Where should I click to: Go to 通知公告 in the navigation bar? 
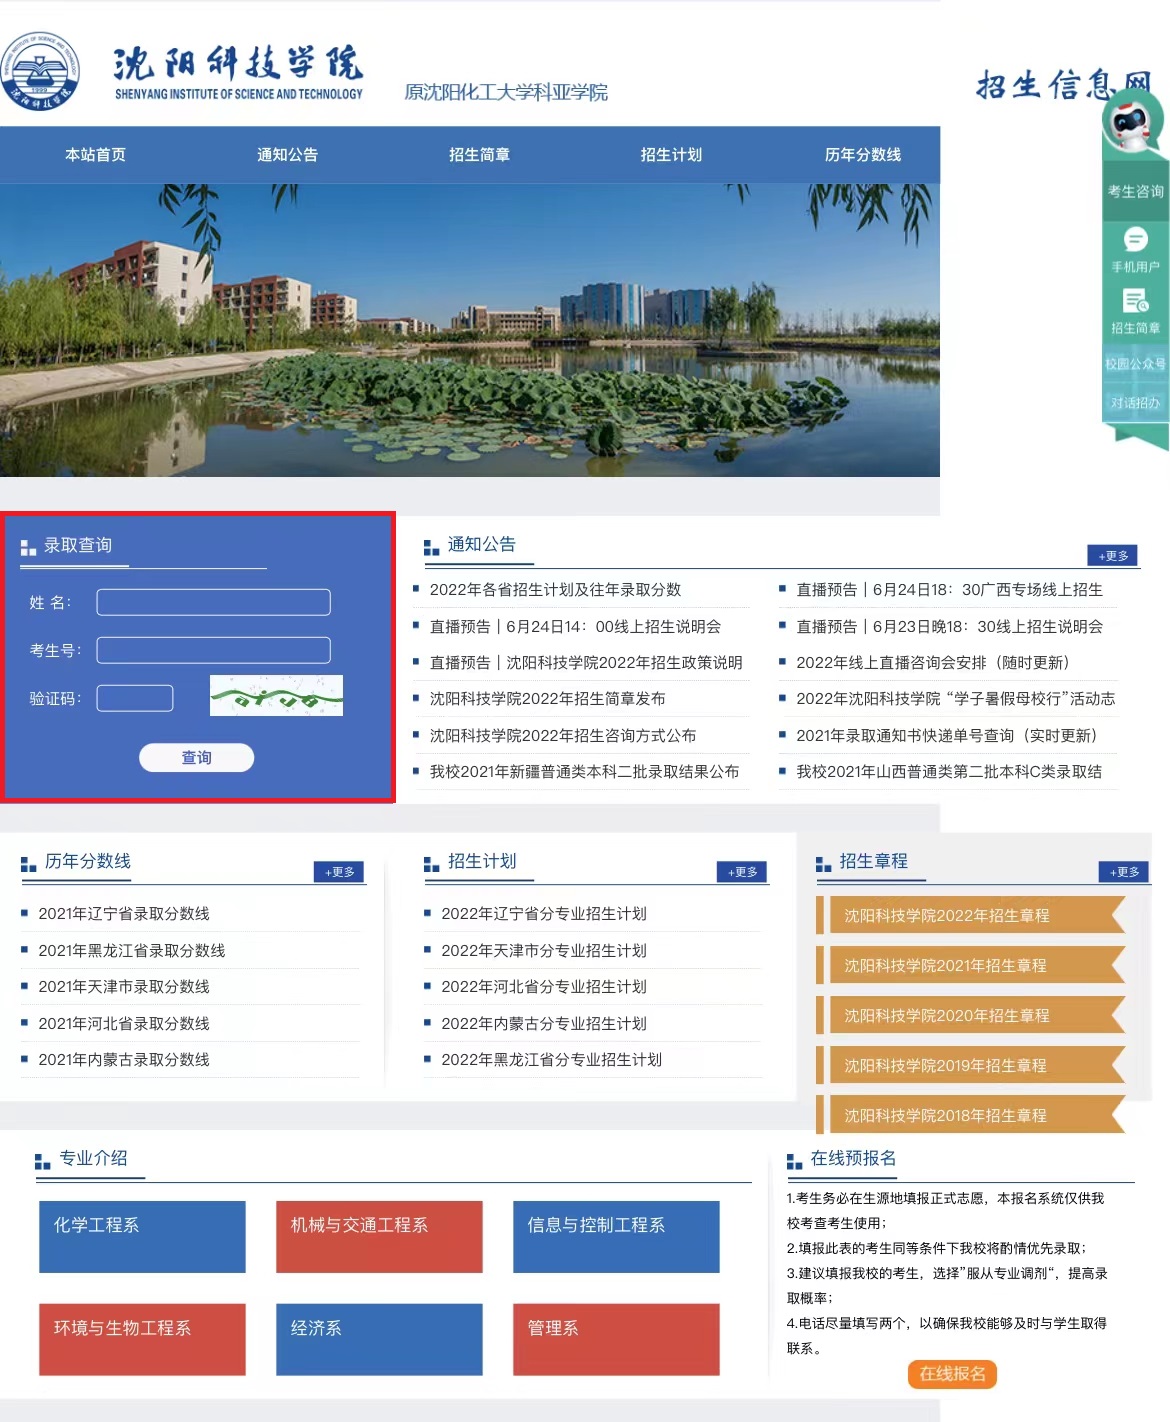coord(287,155)
